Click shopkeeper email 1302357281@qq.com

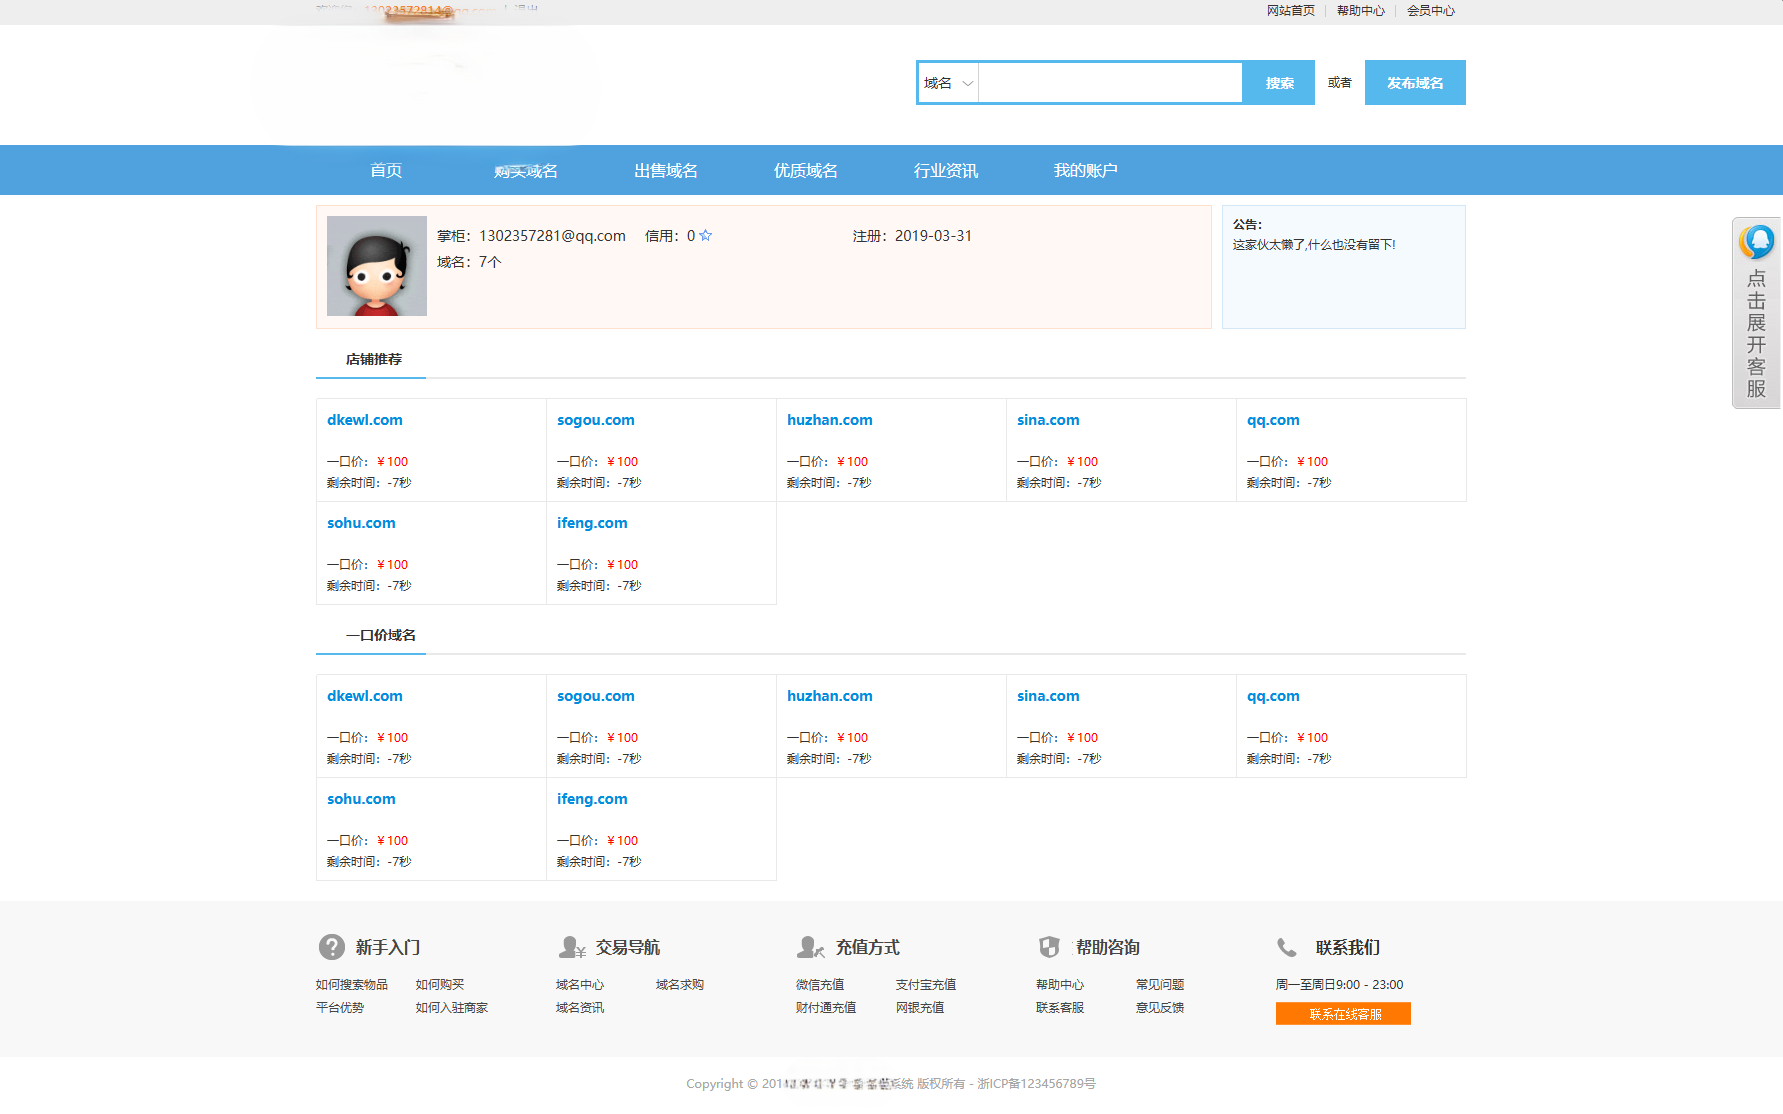click(552, 236)
